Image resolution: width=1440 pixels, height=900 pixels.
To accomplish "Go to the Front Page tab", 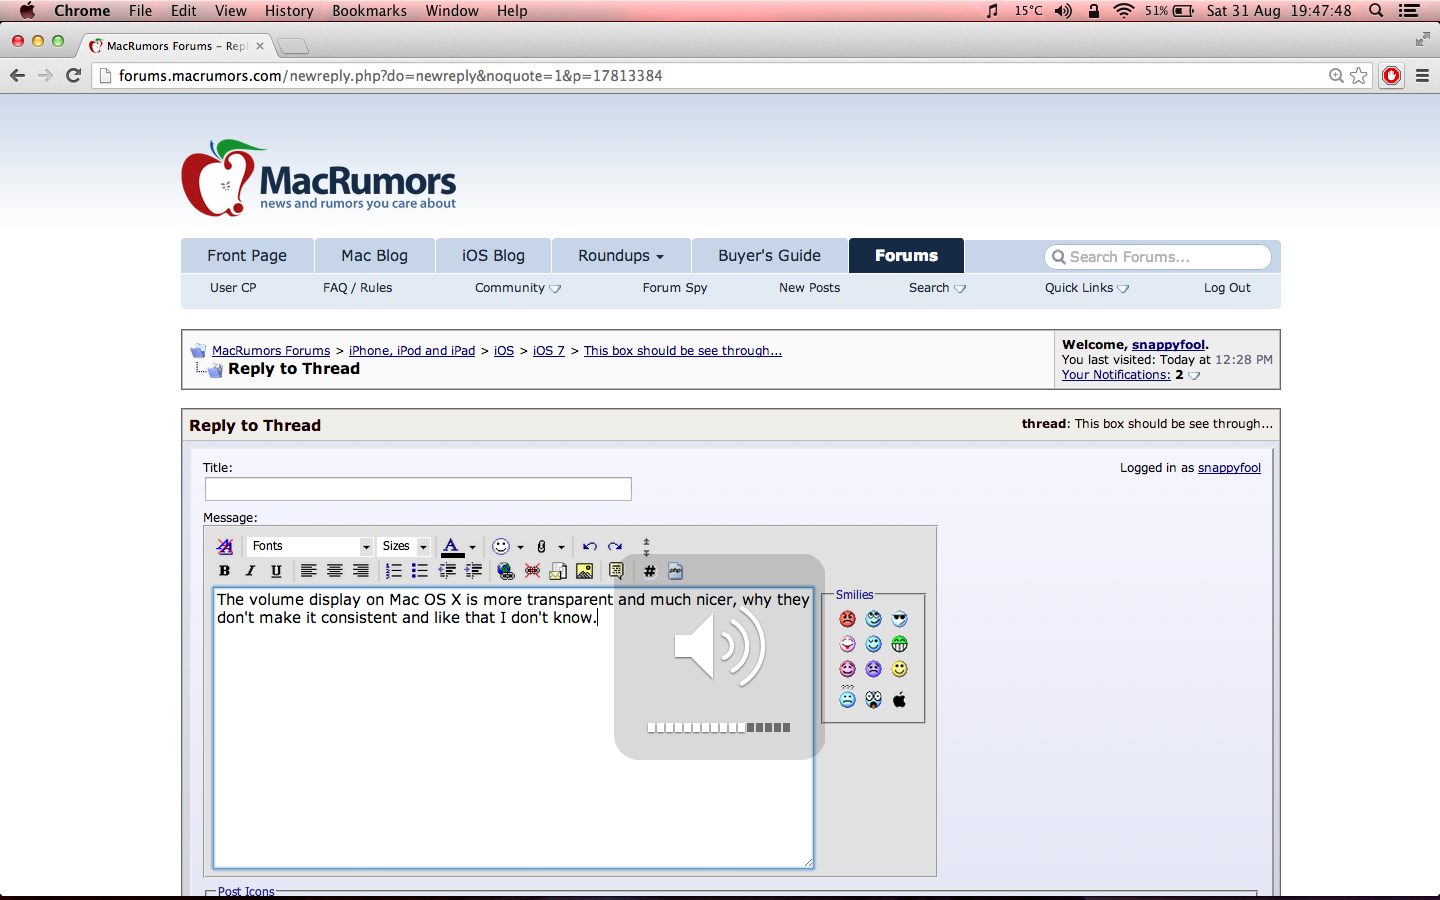I will (x=247, y=255).
